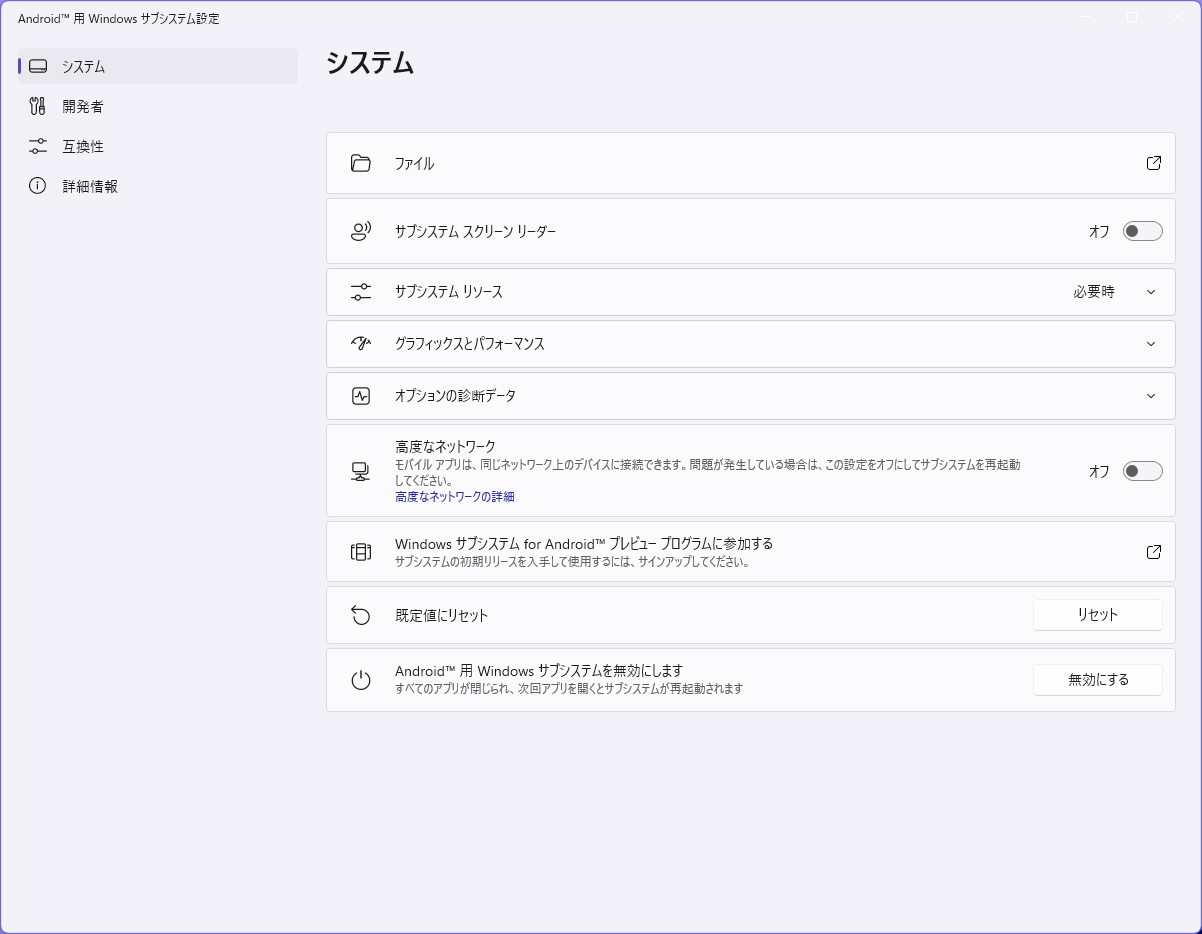Click the サブシステム リソース sliders icon
The image size is (1202, 934).
361,292
